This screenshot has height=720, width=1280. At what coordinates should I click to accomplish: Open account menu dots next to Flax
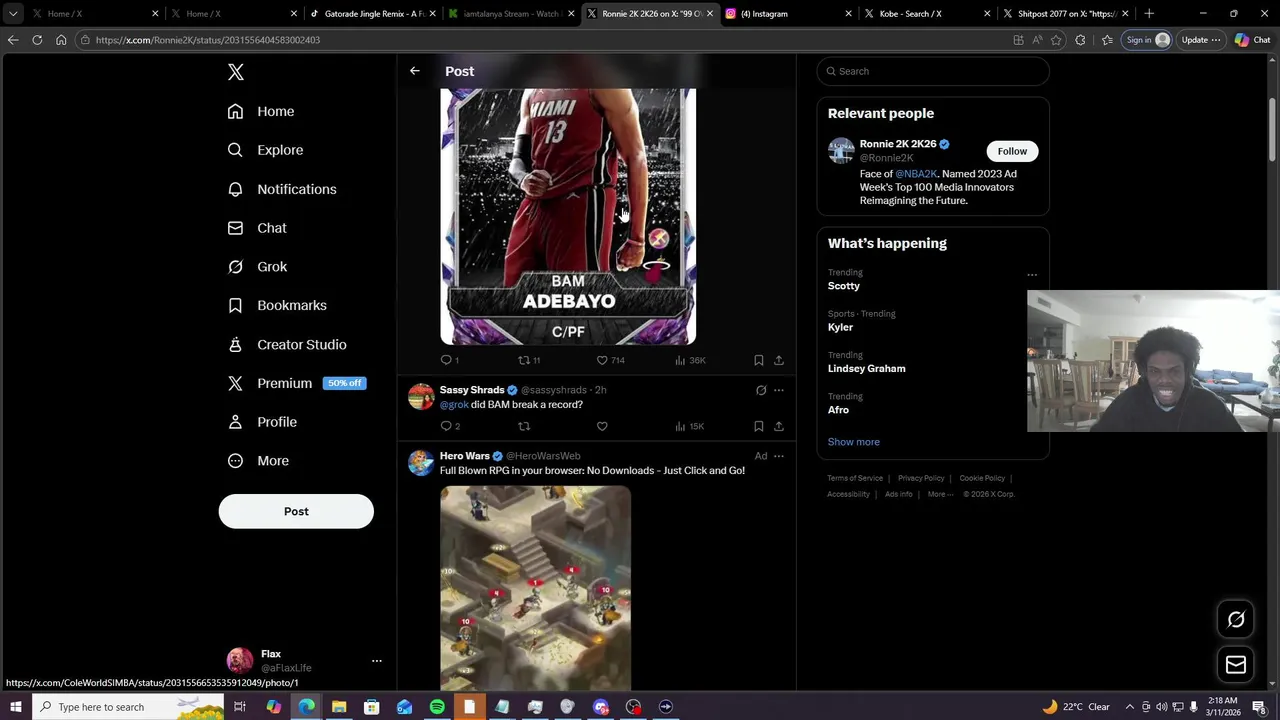377,661
